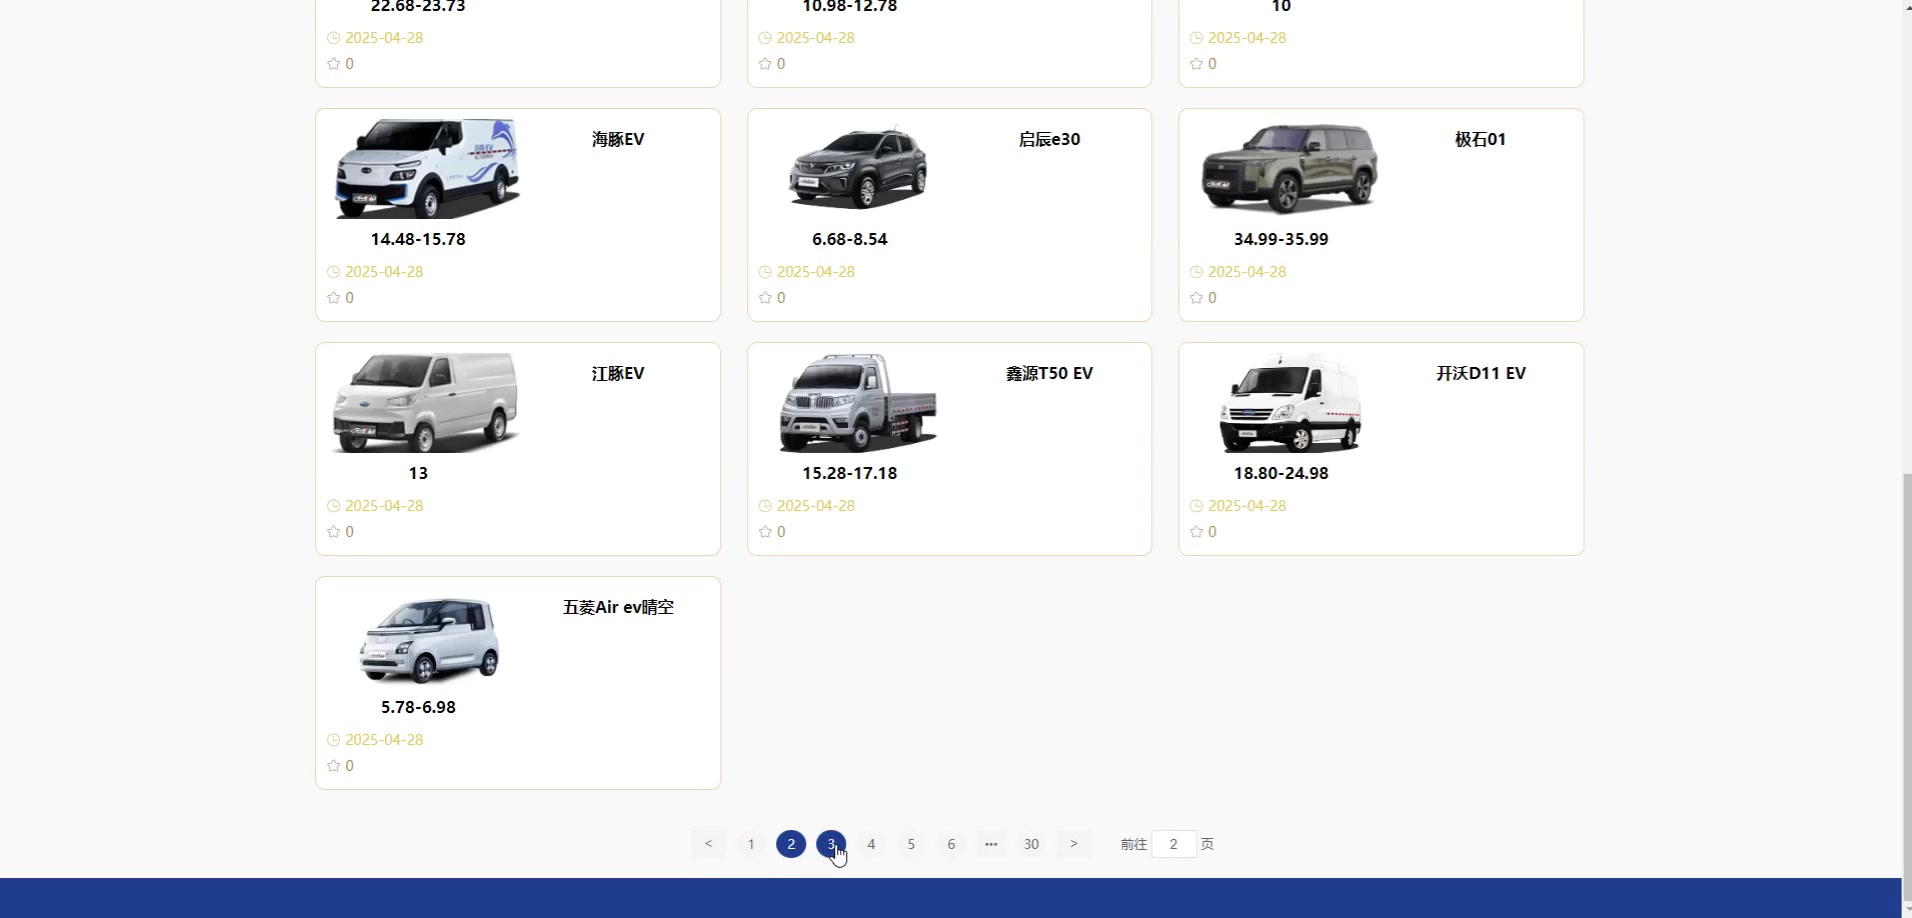Click the star icon on the 22.68-23.73 card
Viewport: 1912px width, 918px height.
[334, 64]
